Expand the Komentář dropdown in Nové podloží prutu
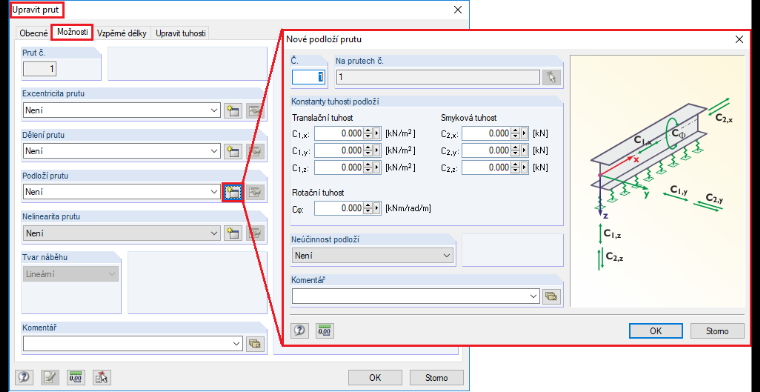The width and height of the screenshot is (760, 392). [534, 296]
